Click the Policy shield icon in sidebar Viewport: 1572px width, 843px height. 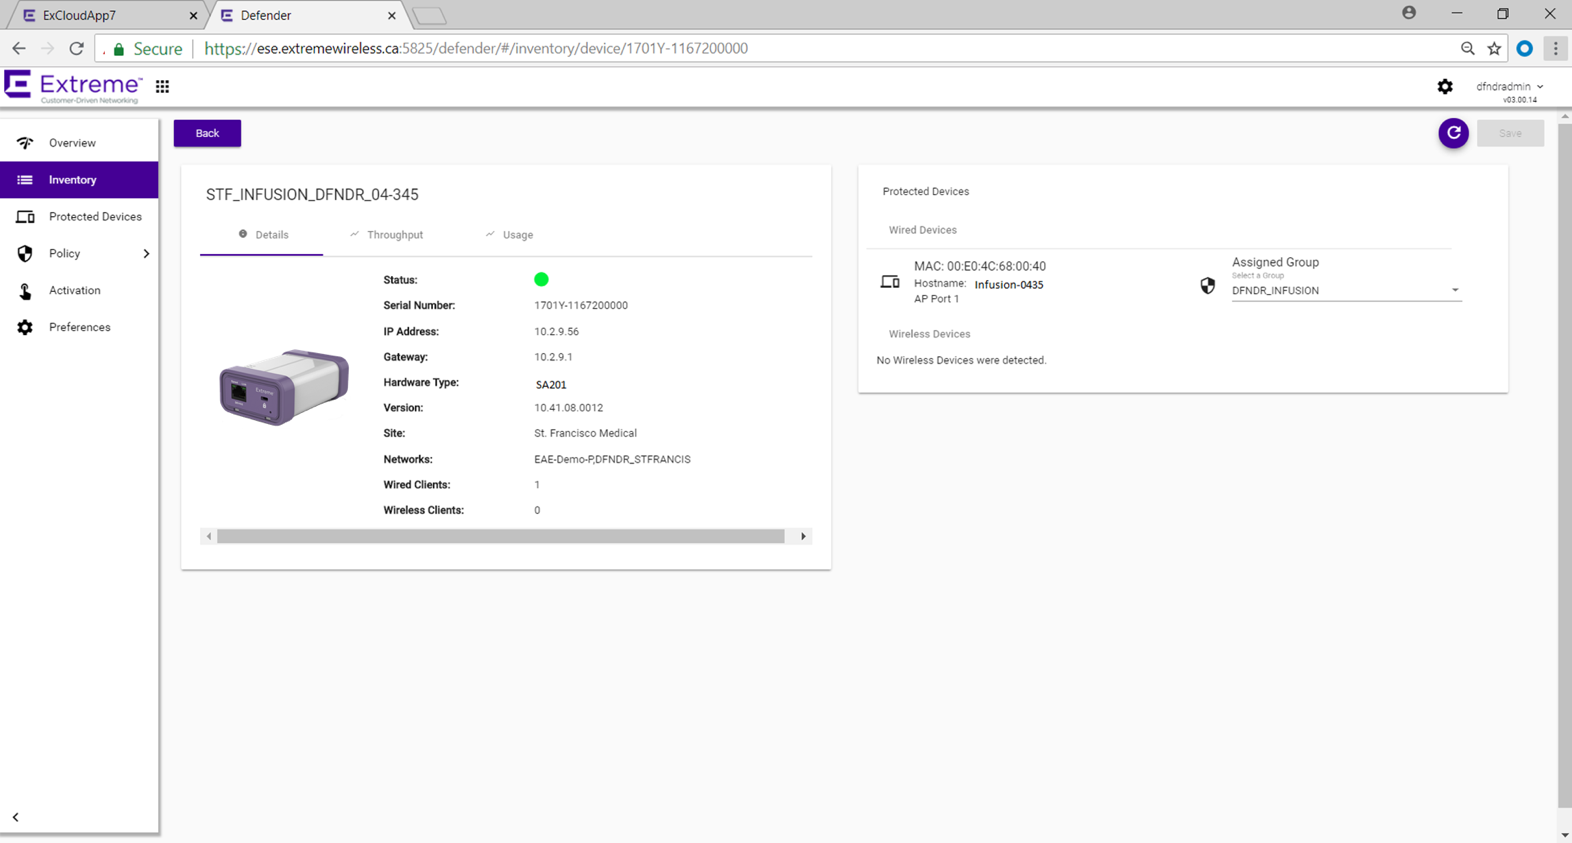point(25,254)
